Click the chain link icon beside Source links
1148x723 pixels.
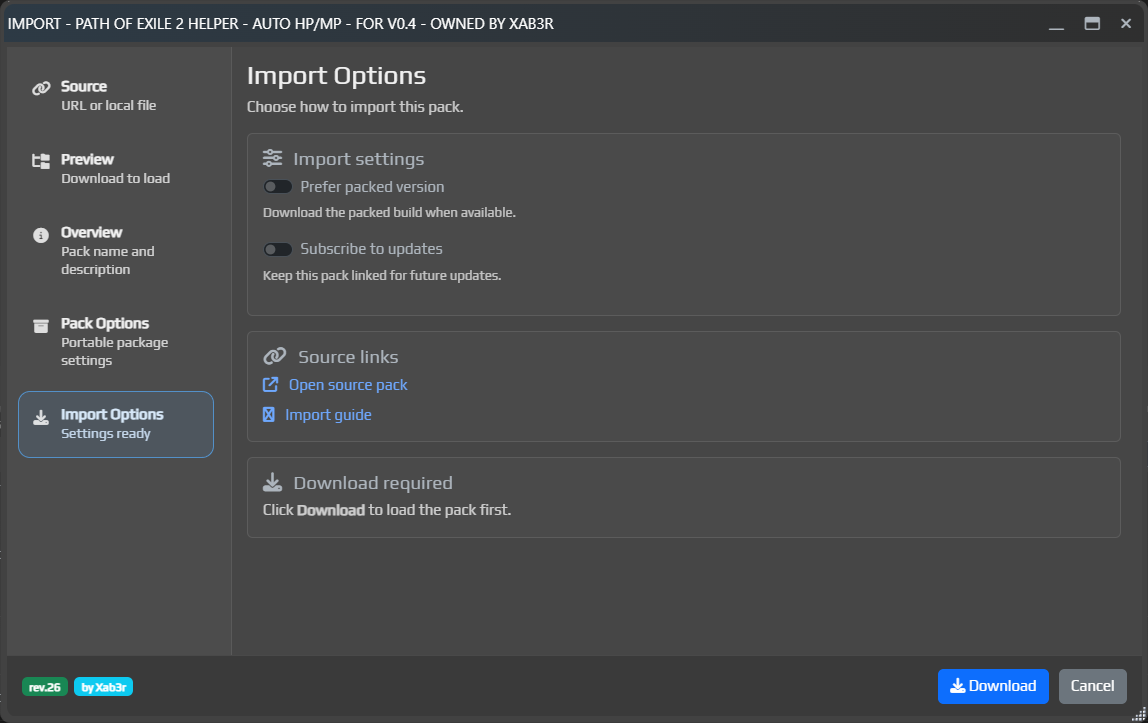pos(271,355)
